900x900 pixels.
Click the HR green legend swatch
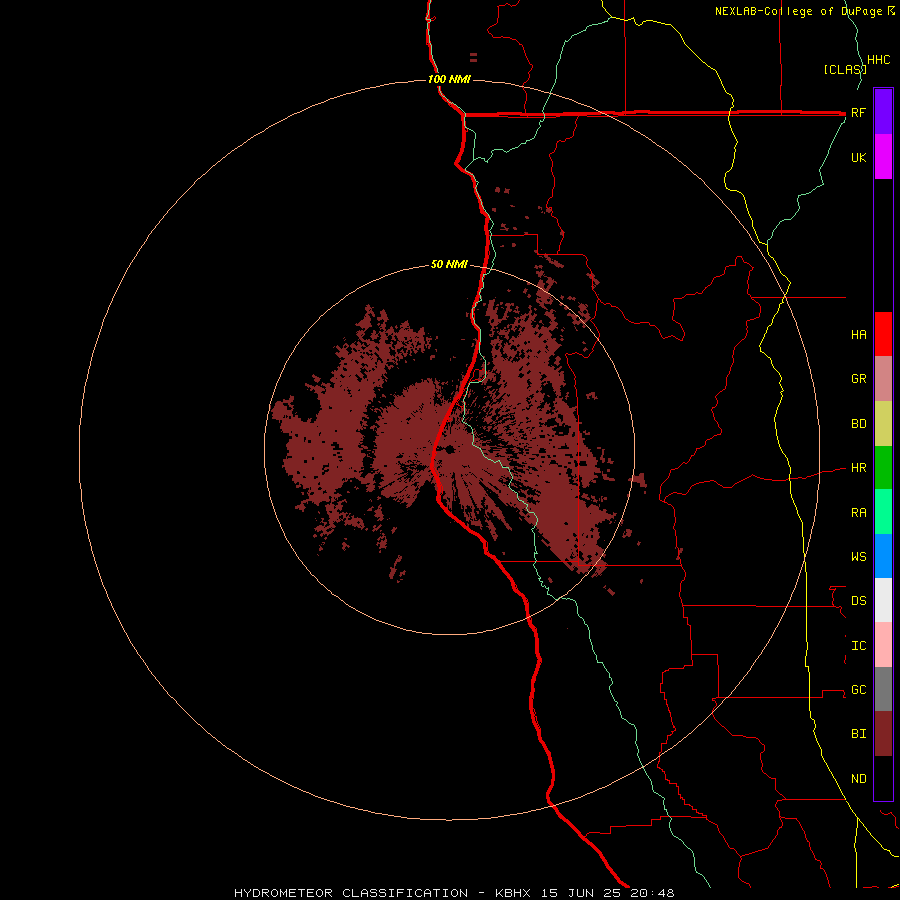click(x=883, y=468)
